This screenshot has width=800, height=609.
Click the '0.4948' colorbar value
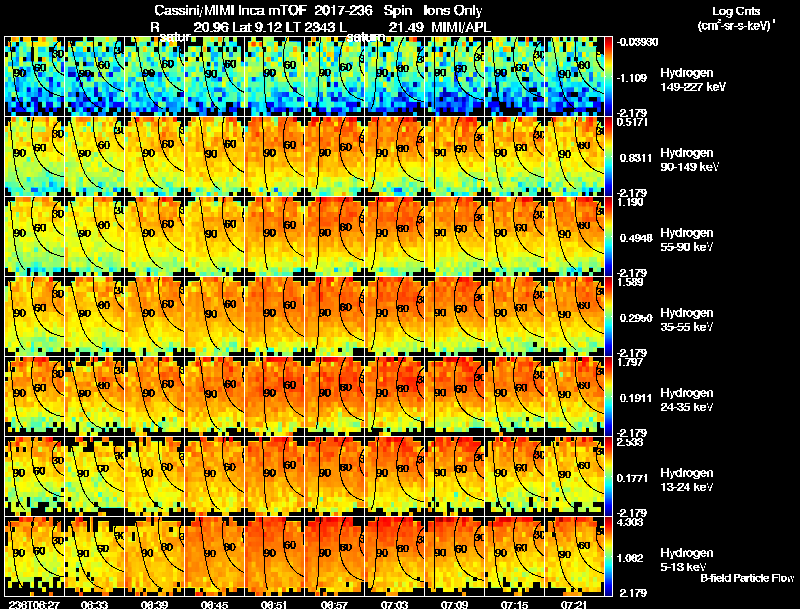(636, 238)
